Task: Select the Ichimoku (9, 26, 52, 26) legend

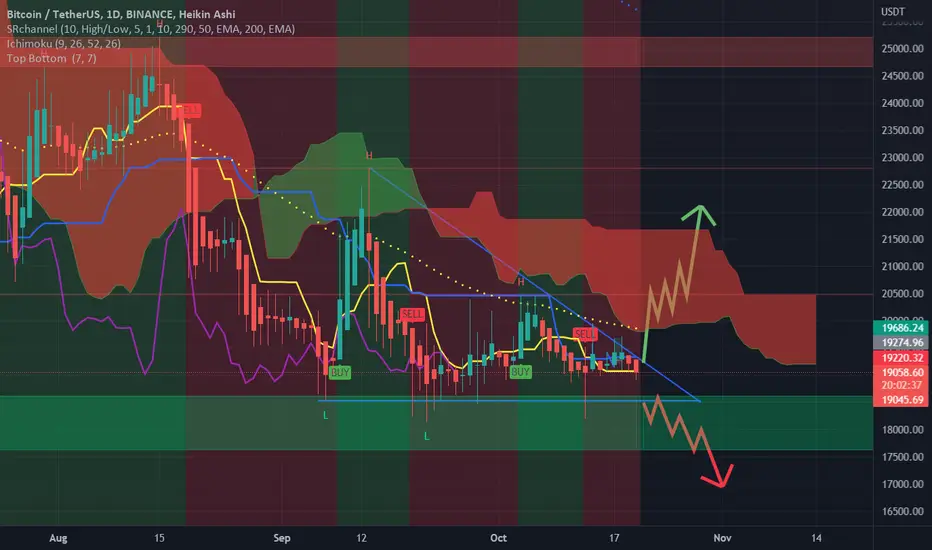Action: point(64,43)
